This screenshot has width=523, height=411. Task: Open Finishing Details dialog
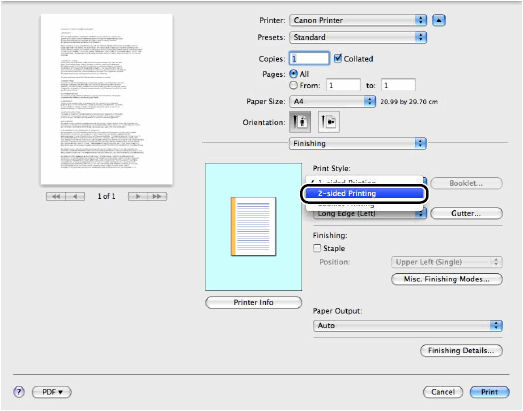[461, 351]
